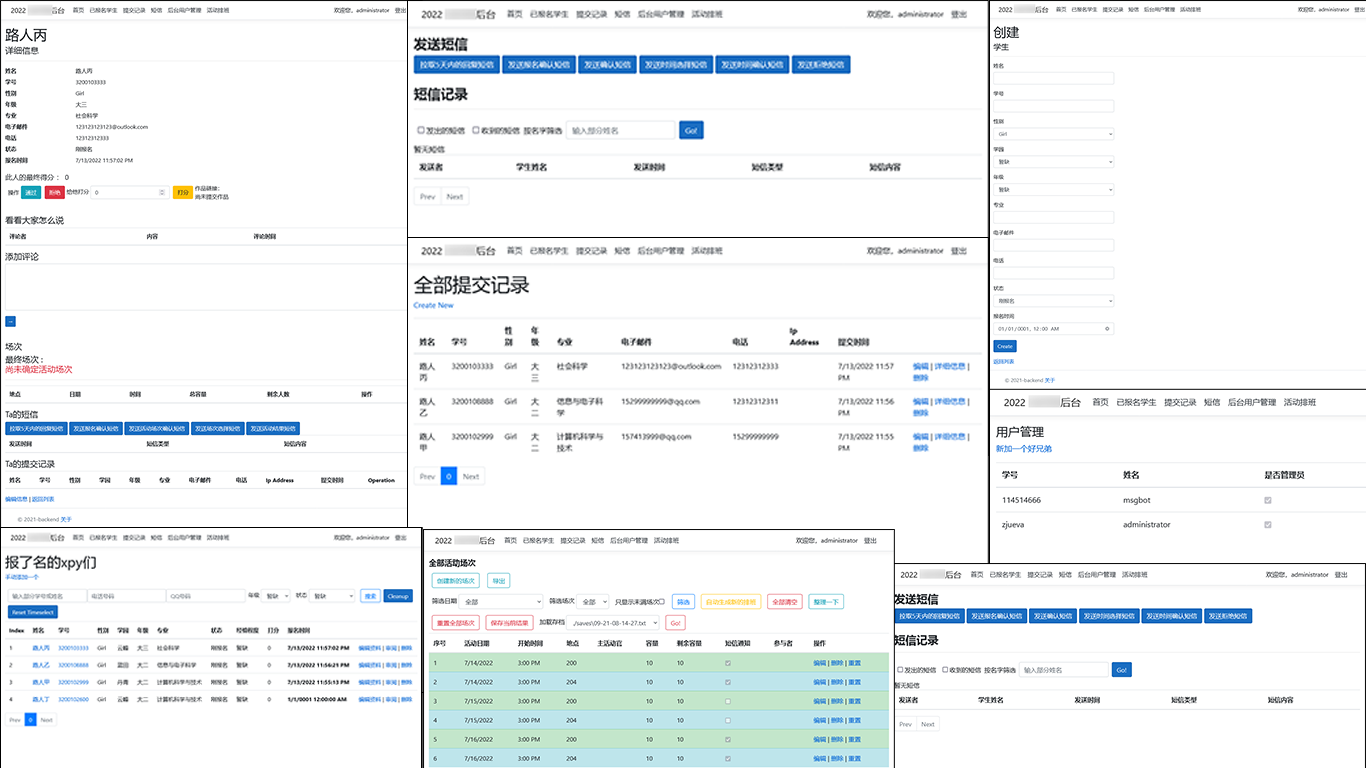
Task: Open 学园 dropdown on 创建 学生 page
Action: point(1053,161)
